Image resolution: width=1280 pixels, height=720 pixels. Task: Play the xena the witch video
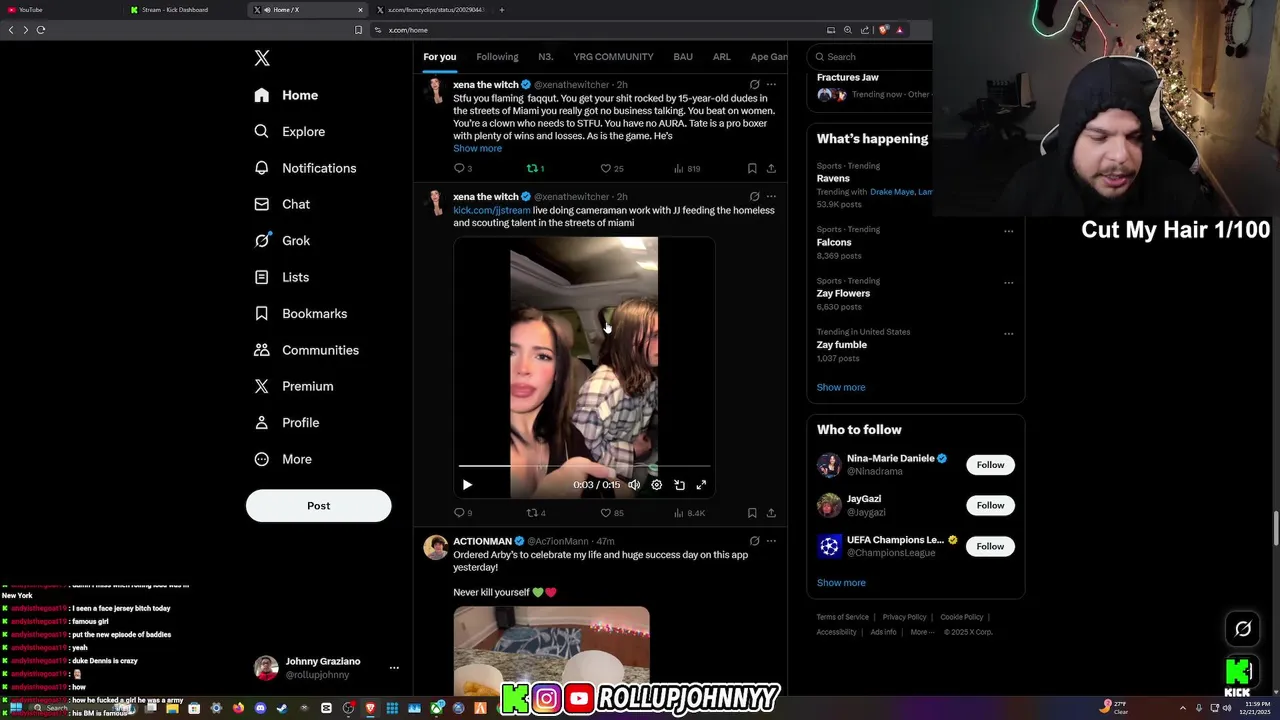click(x=467, y=485)
